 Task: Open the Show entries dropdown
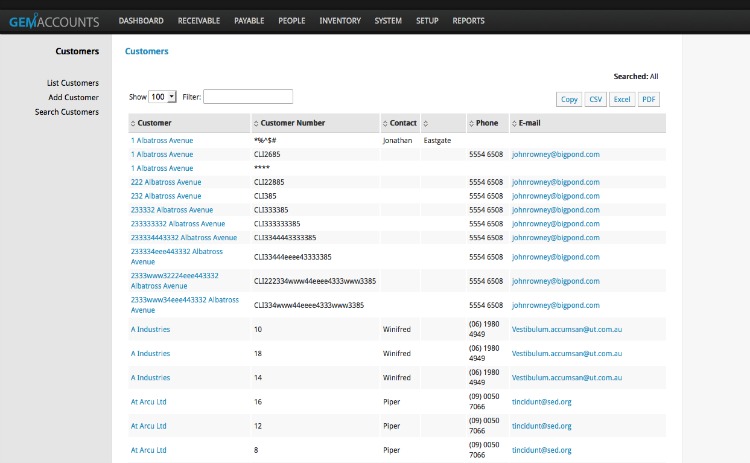(162, 97)
